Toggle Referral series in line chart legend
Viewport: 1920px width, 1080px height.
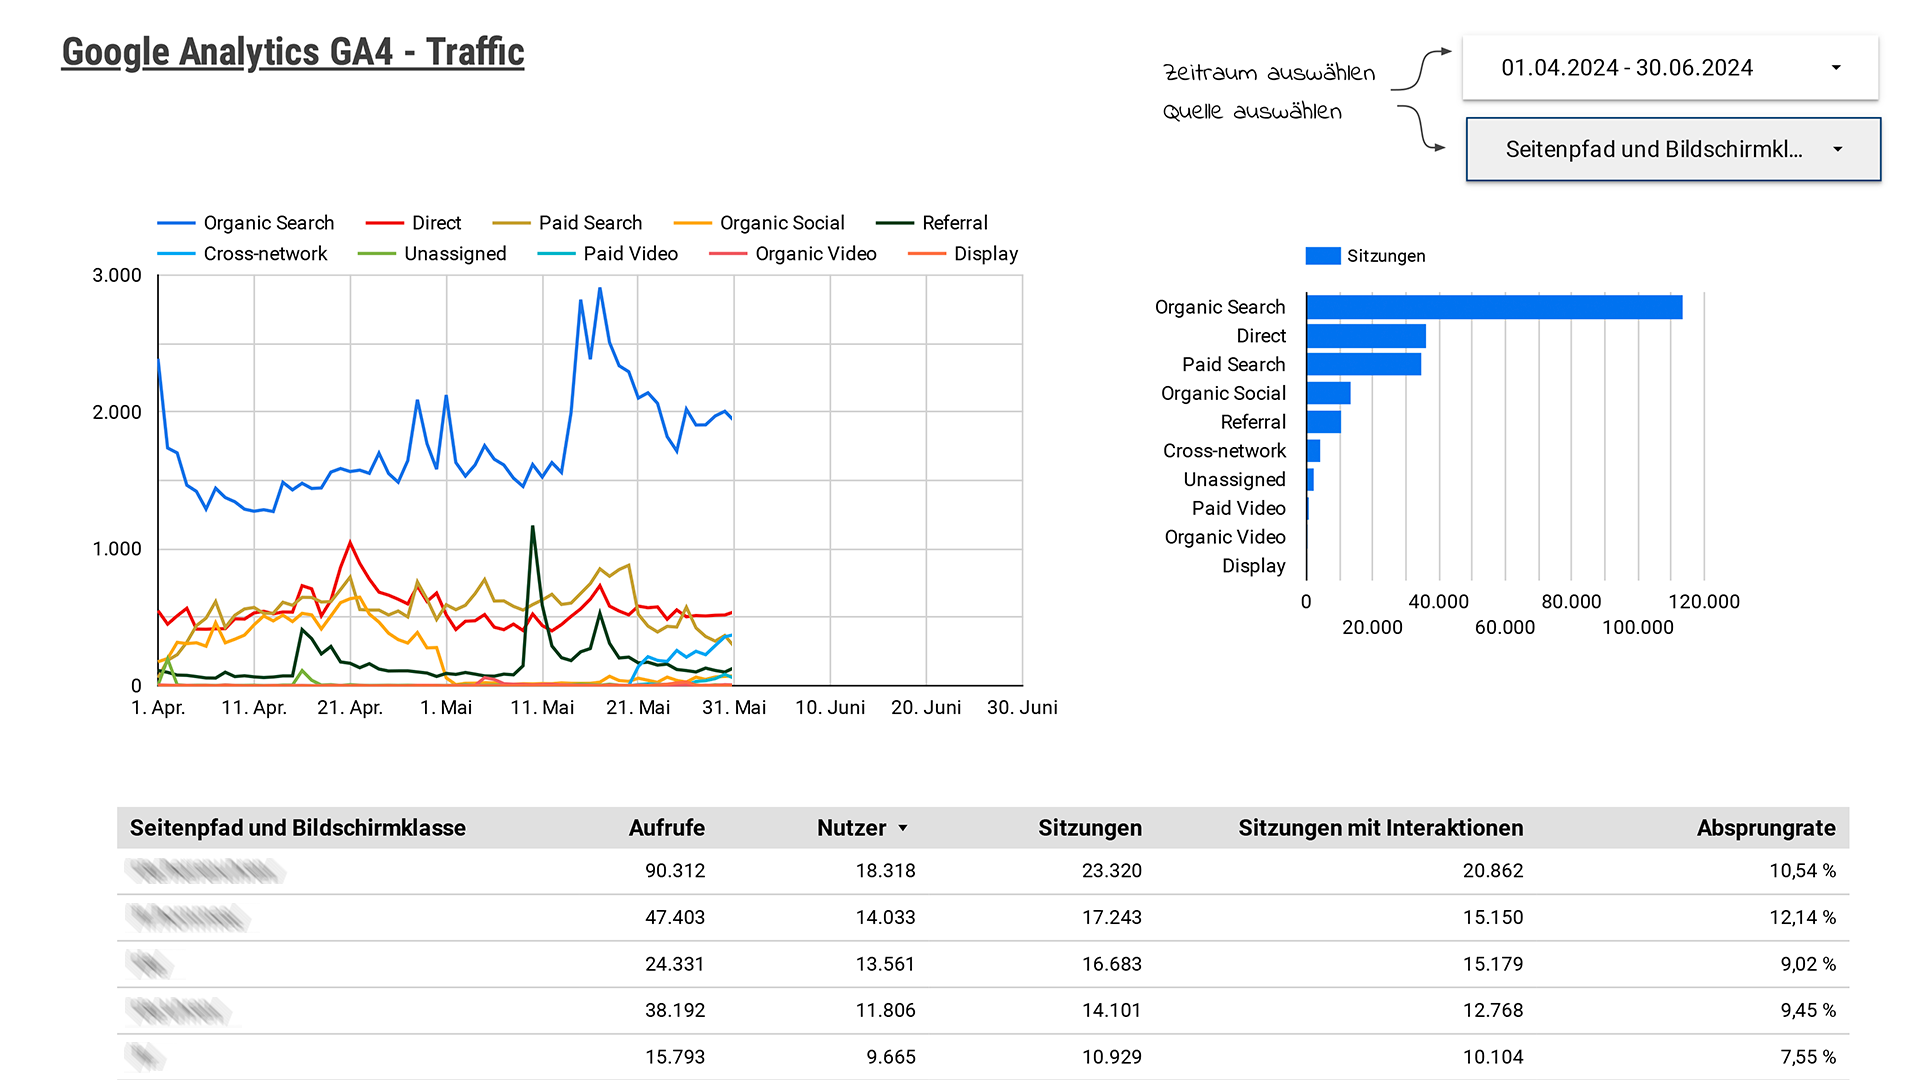coord(931,223)
